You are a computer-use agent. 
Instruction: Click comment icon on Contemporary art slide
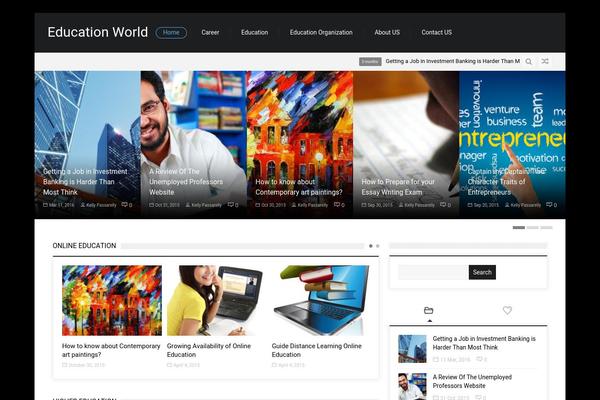[x=337, y=205]
